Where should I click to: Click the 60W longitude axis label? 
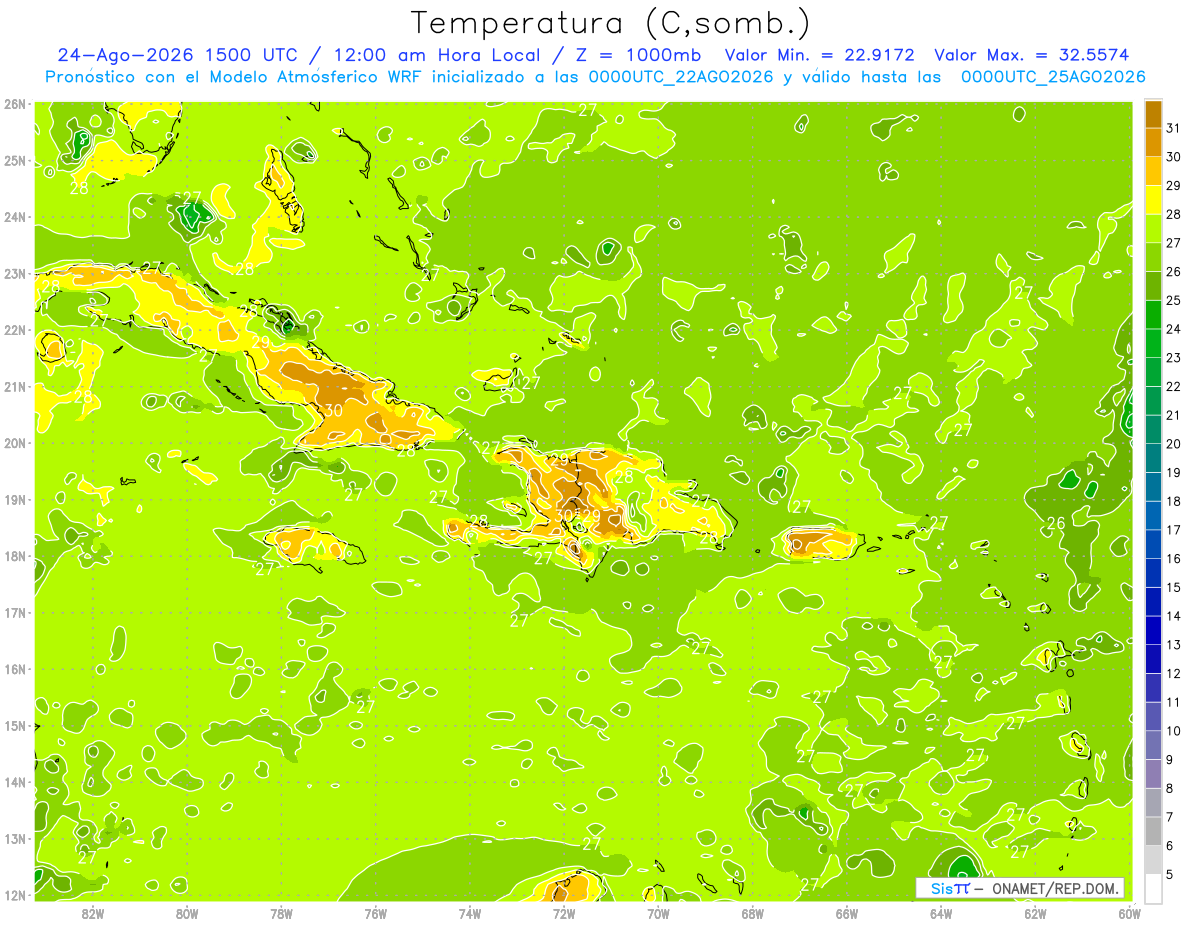tap(1129, 914)
